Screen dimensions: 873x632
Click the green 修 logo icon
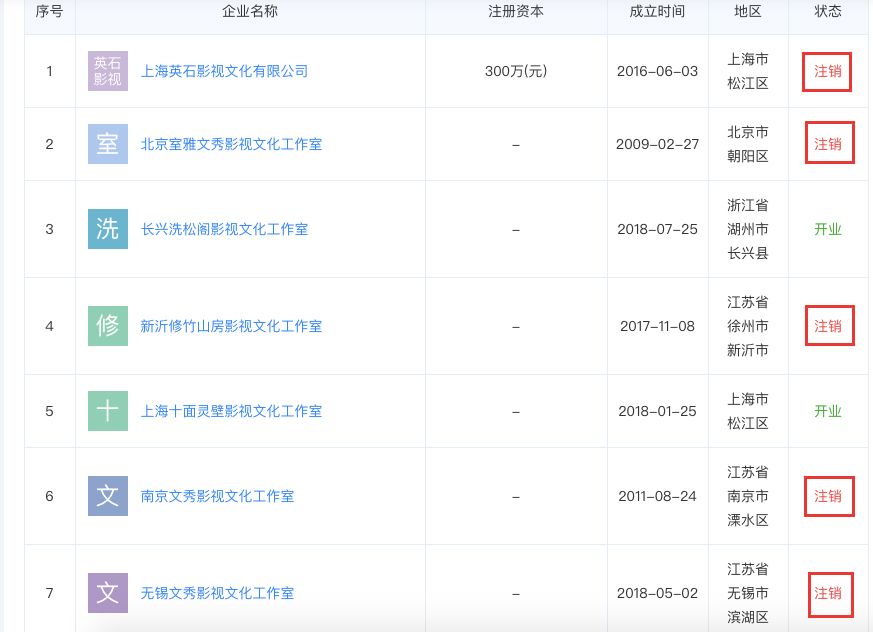(106, 325)
